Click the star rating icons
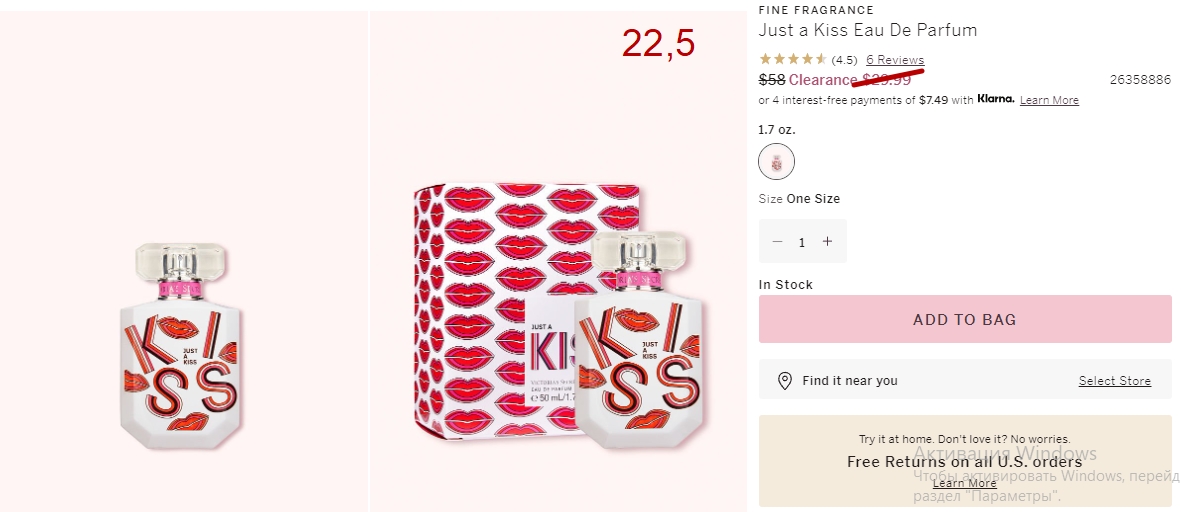1181x512 pixels. click(792, 59)
